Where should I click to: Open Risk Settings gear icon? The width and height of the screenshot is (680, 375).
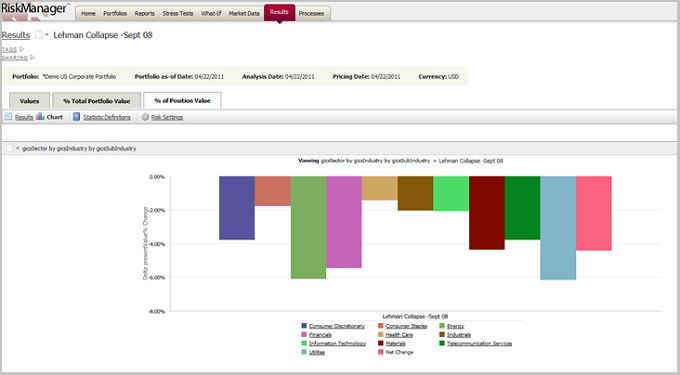point(145,117)
